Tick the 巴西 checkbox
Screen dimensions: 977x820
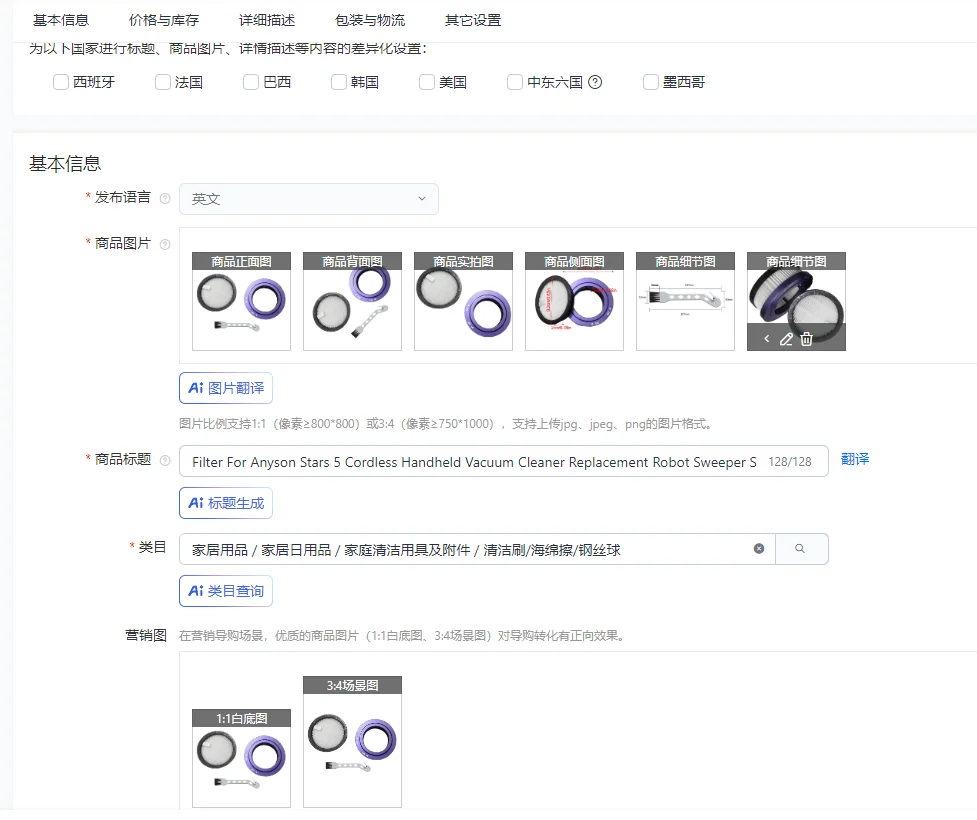coord(250,82)
